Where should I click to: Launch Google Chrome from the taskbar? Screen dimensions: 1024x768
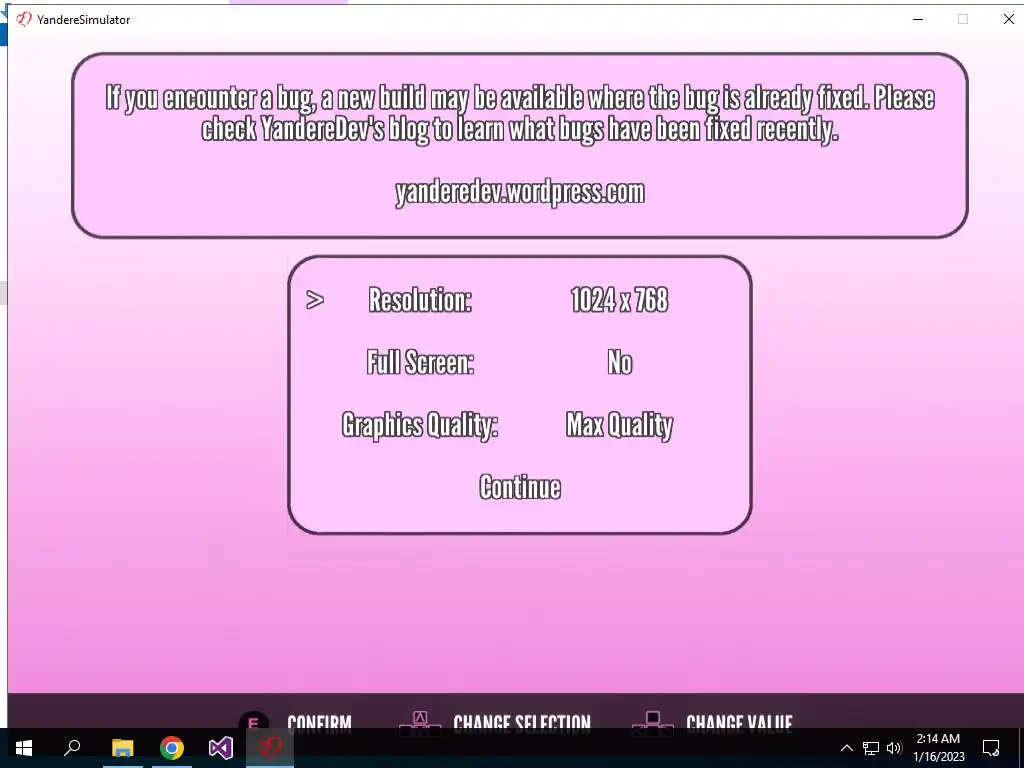pos(172,748)
